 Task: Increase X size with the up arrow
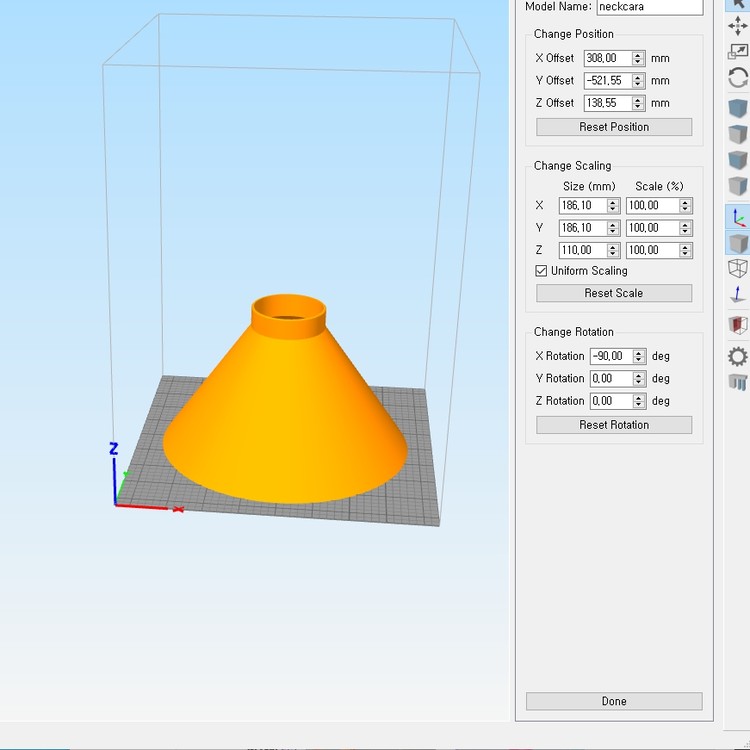coord(613,202)
